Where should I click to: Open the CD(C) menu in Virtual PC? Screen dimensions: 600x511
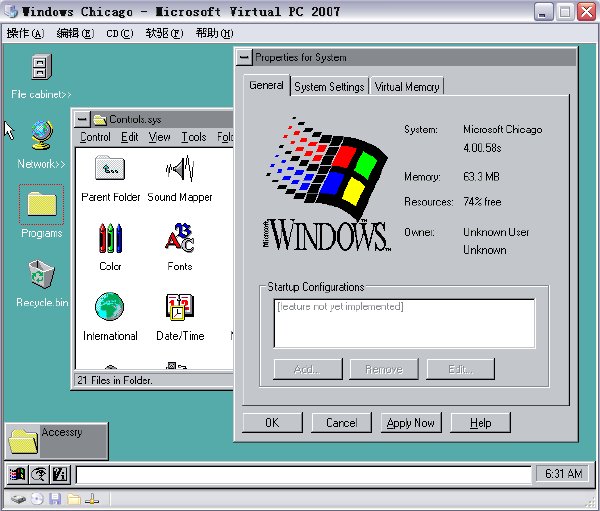120,34
